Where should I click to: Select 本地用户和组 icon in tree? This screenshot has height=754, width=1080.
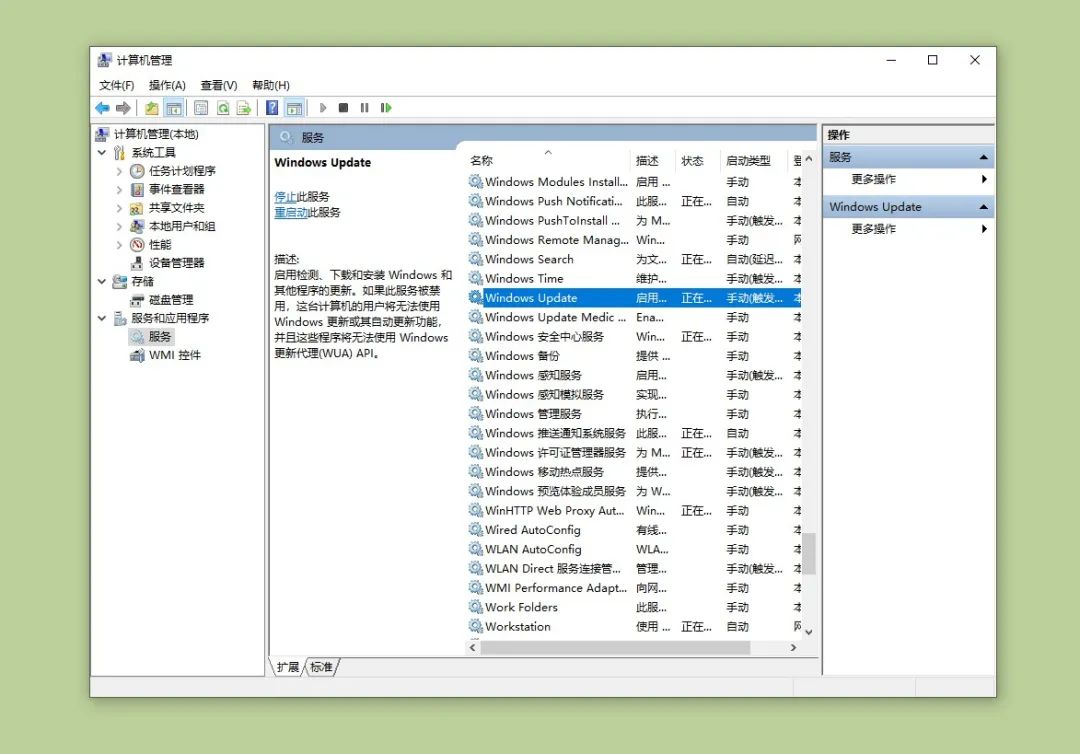(137, 226)
